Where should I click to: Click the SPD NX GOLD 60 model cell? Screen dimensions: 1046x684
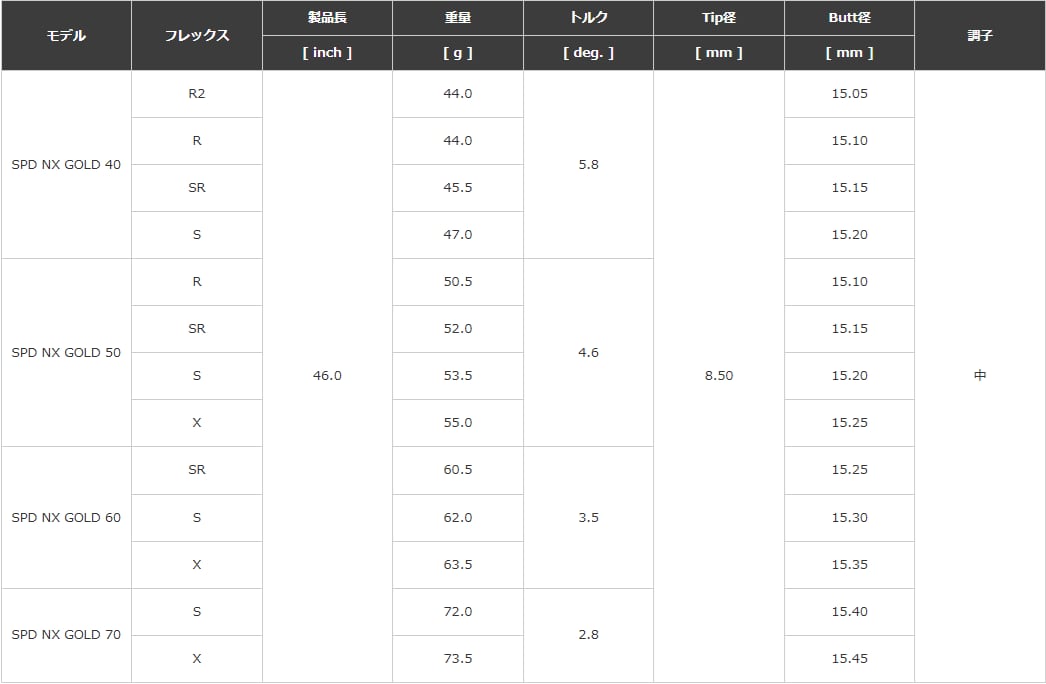pyautogui.click(x=66, y=518)
